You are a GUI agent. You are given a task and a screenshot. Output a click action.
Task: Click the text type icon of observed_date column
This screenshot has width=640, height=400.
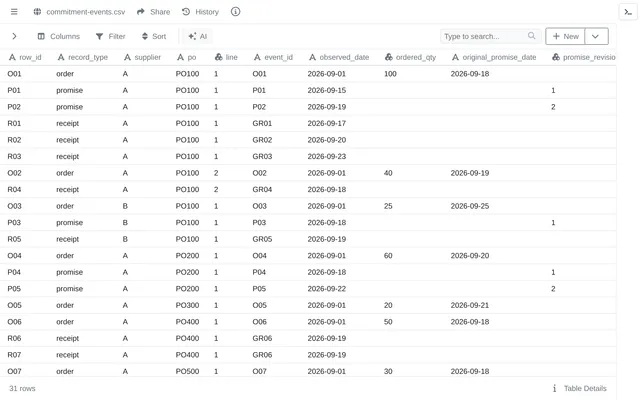pyautogui.click(x=312, y=58)
